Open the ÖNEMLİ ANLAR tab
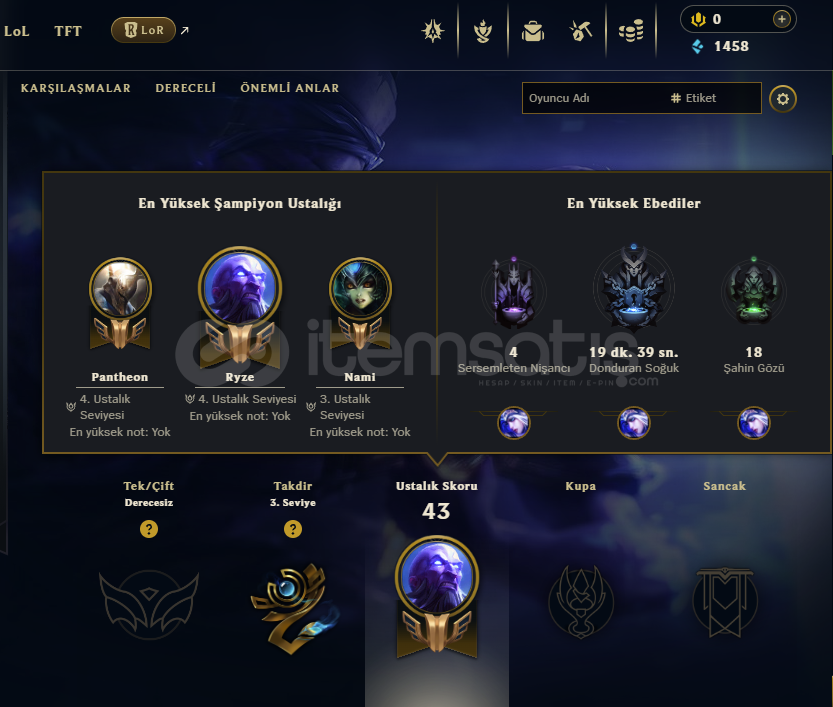The height and width of the screenshot is (707, 833). coord(290,88)
